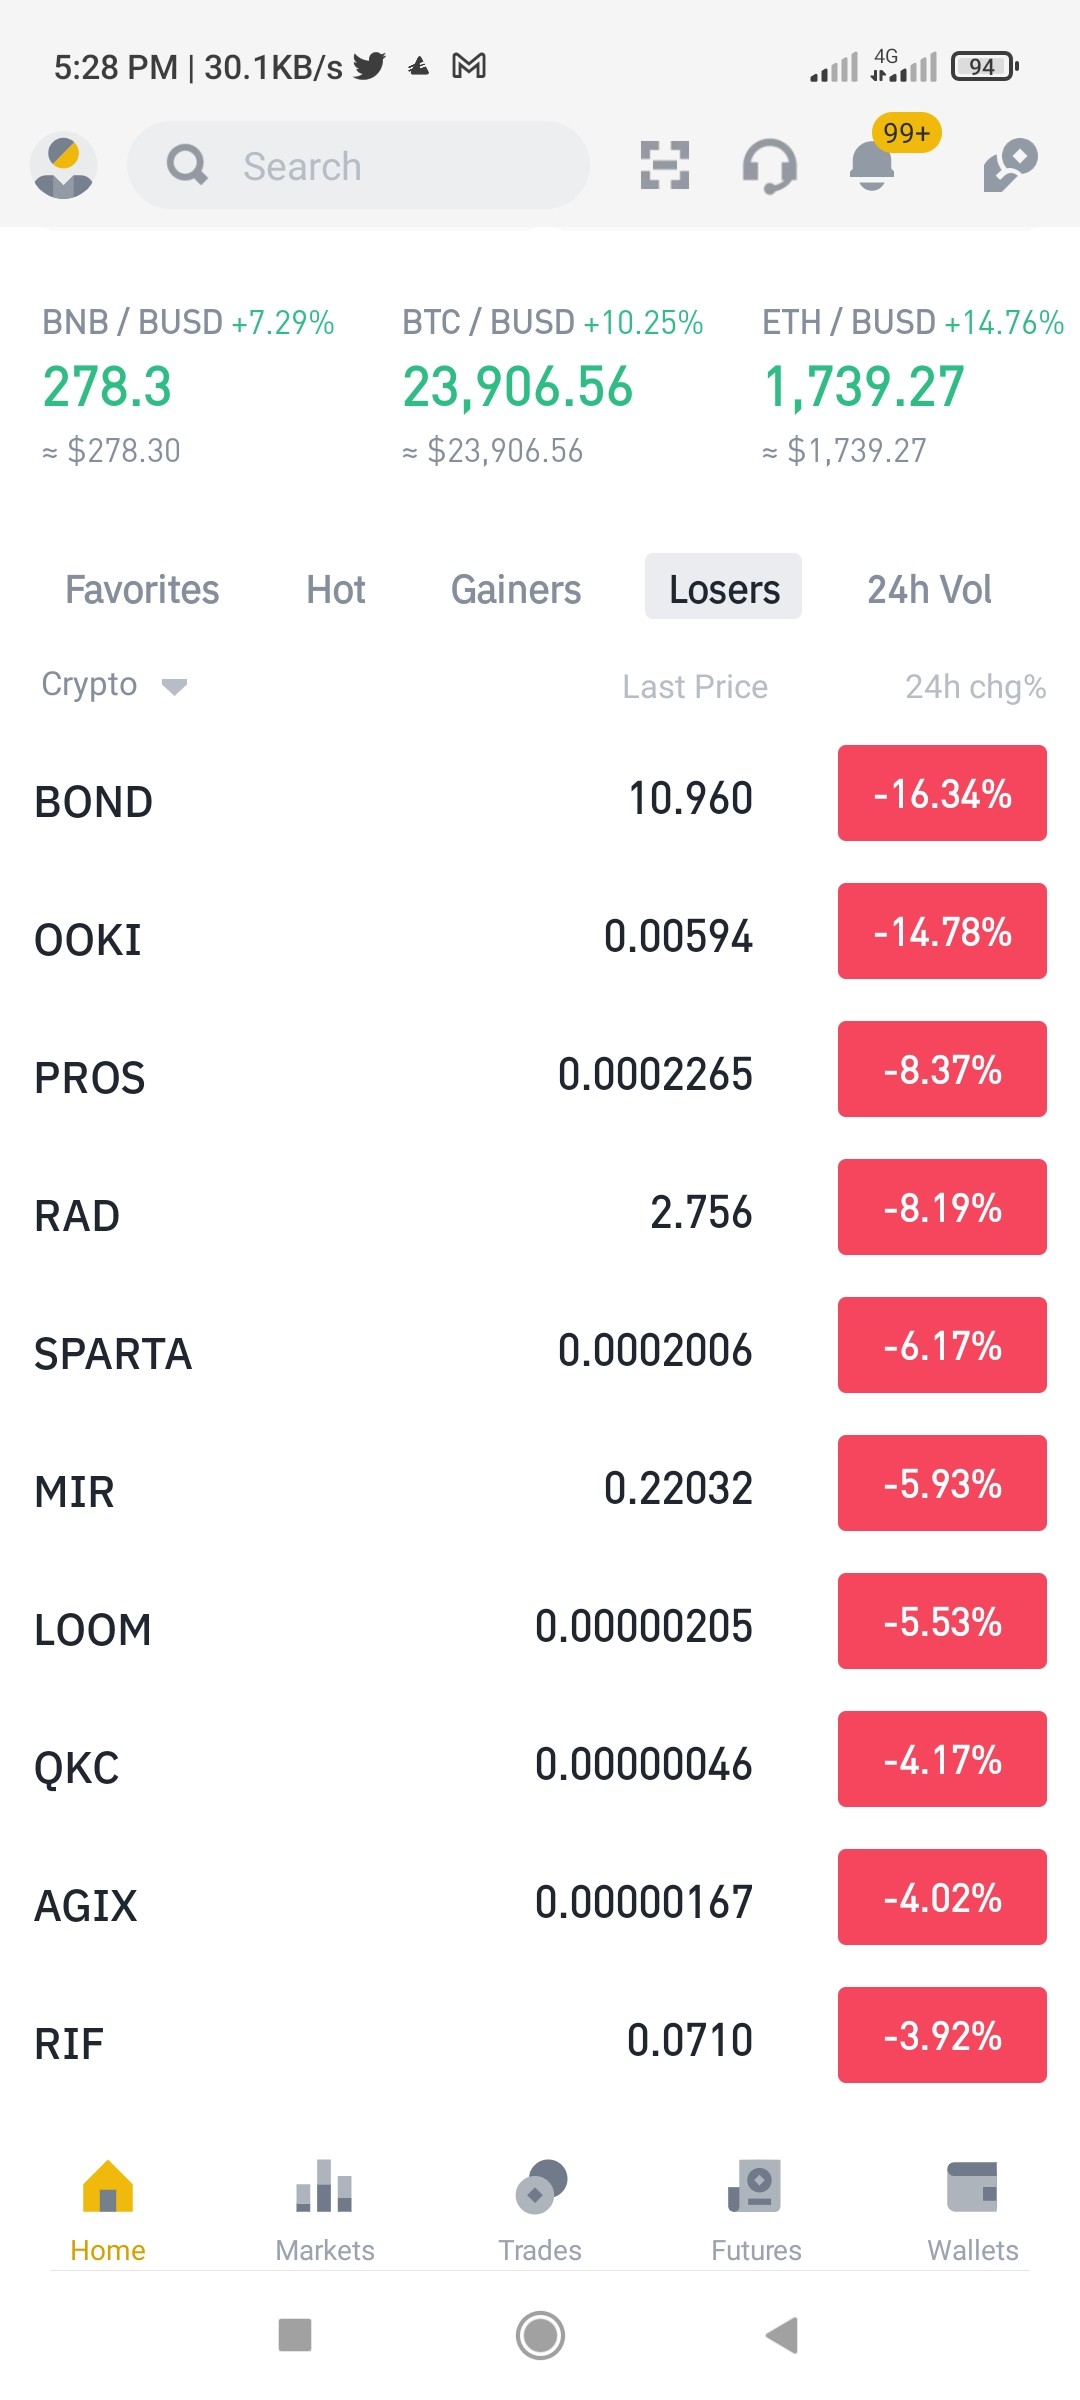
Task: Open the BTC / BUSD price card
Action: (x=552, y=386)
